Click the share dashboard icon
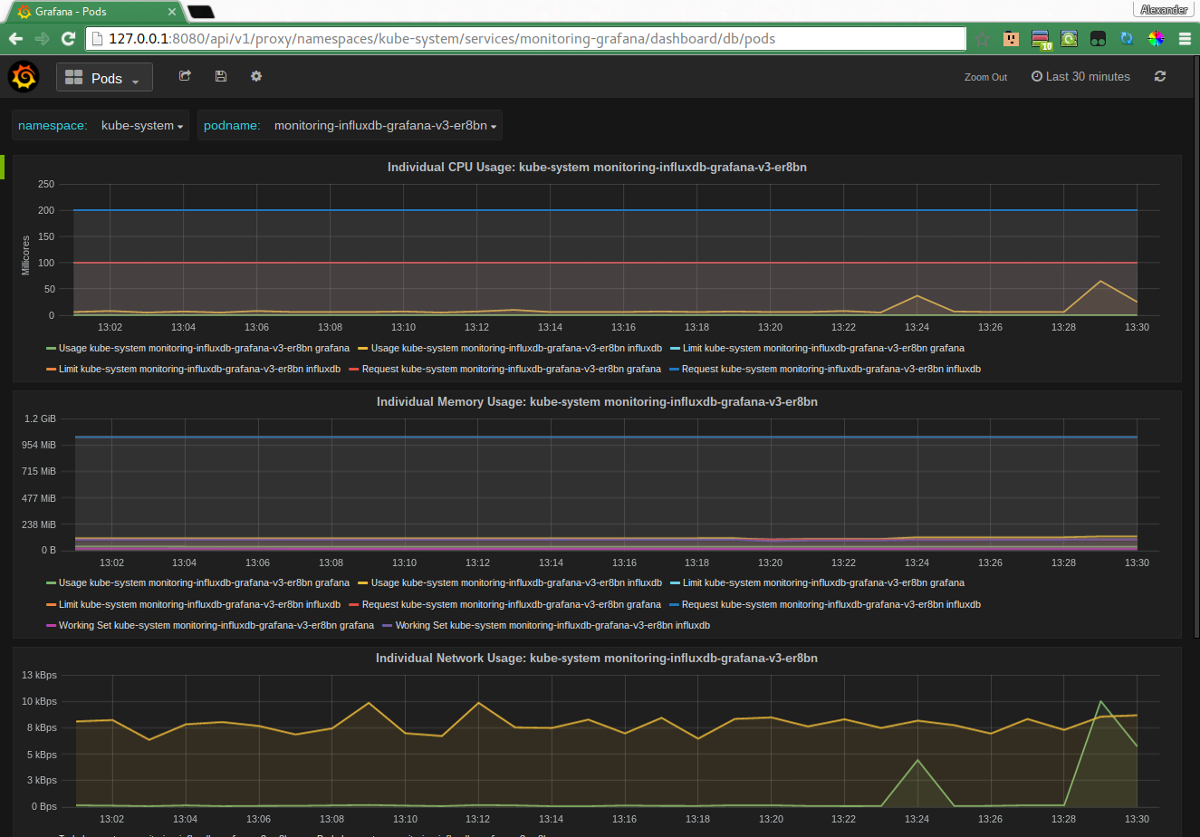Viewport: 1200px width, 837px height. (x=184, y=76)
